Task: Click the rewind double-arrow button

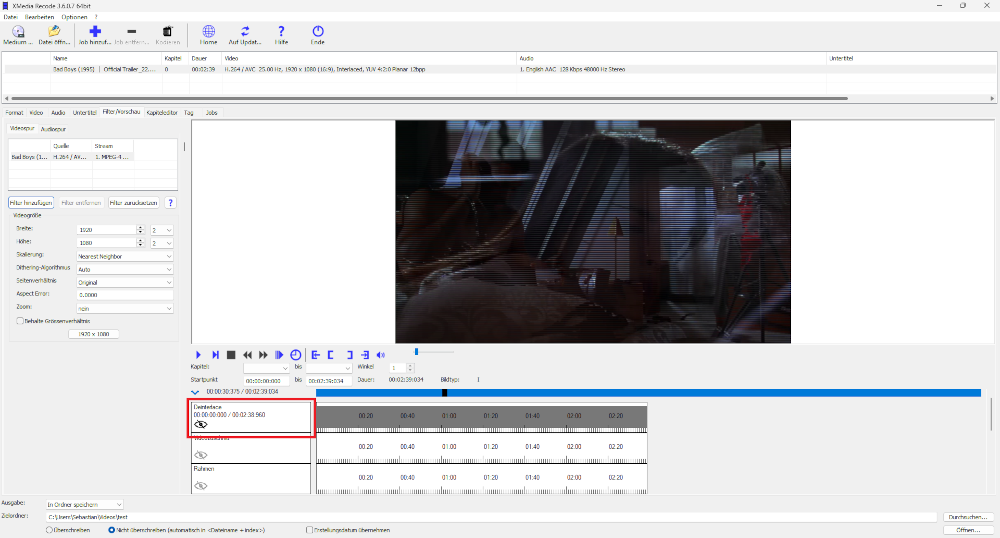Action: (x=247, y=355)
